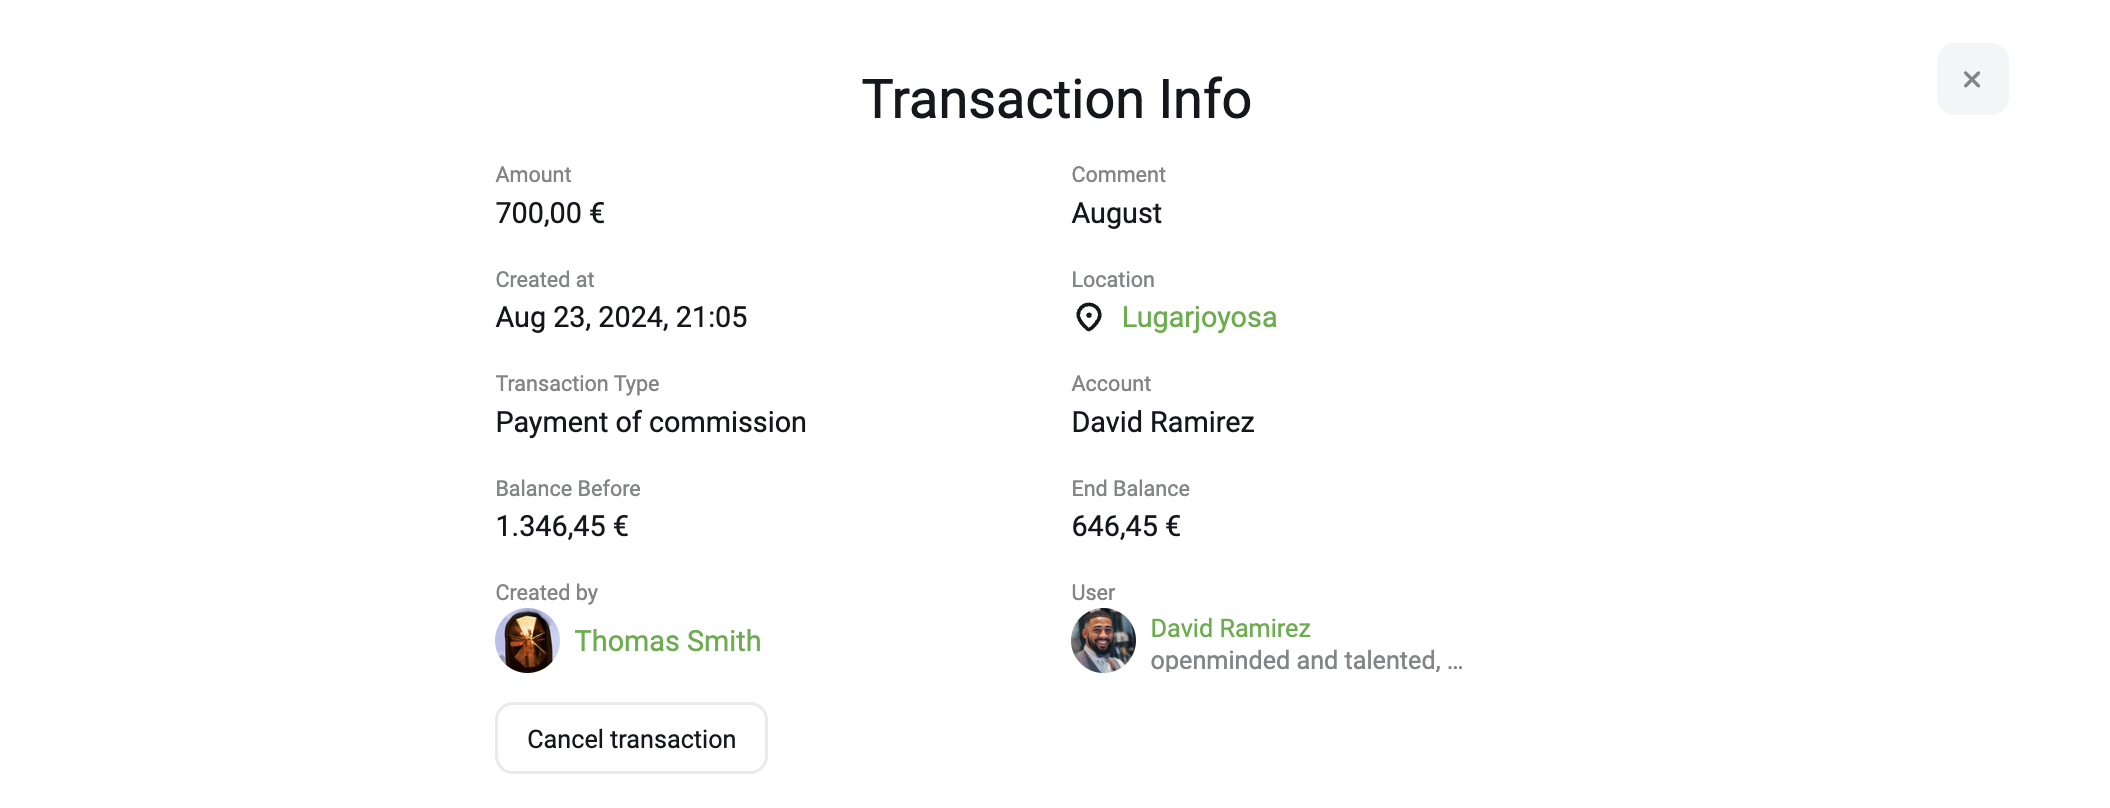Open David Ramirez user profile link
The height and width of the screenshot is (808, 2110).
coord(1230,628)
